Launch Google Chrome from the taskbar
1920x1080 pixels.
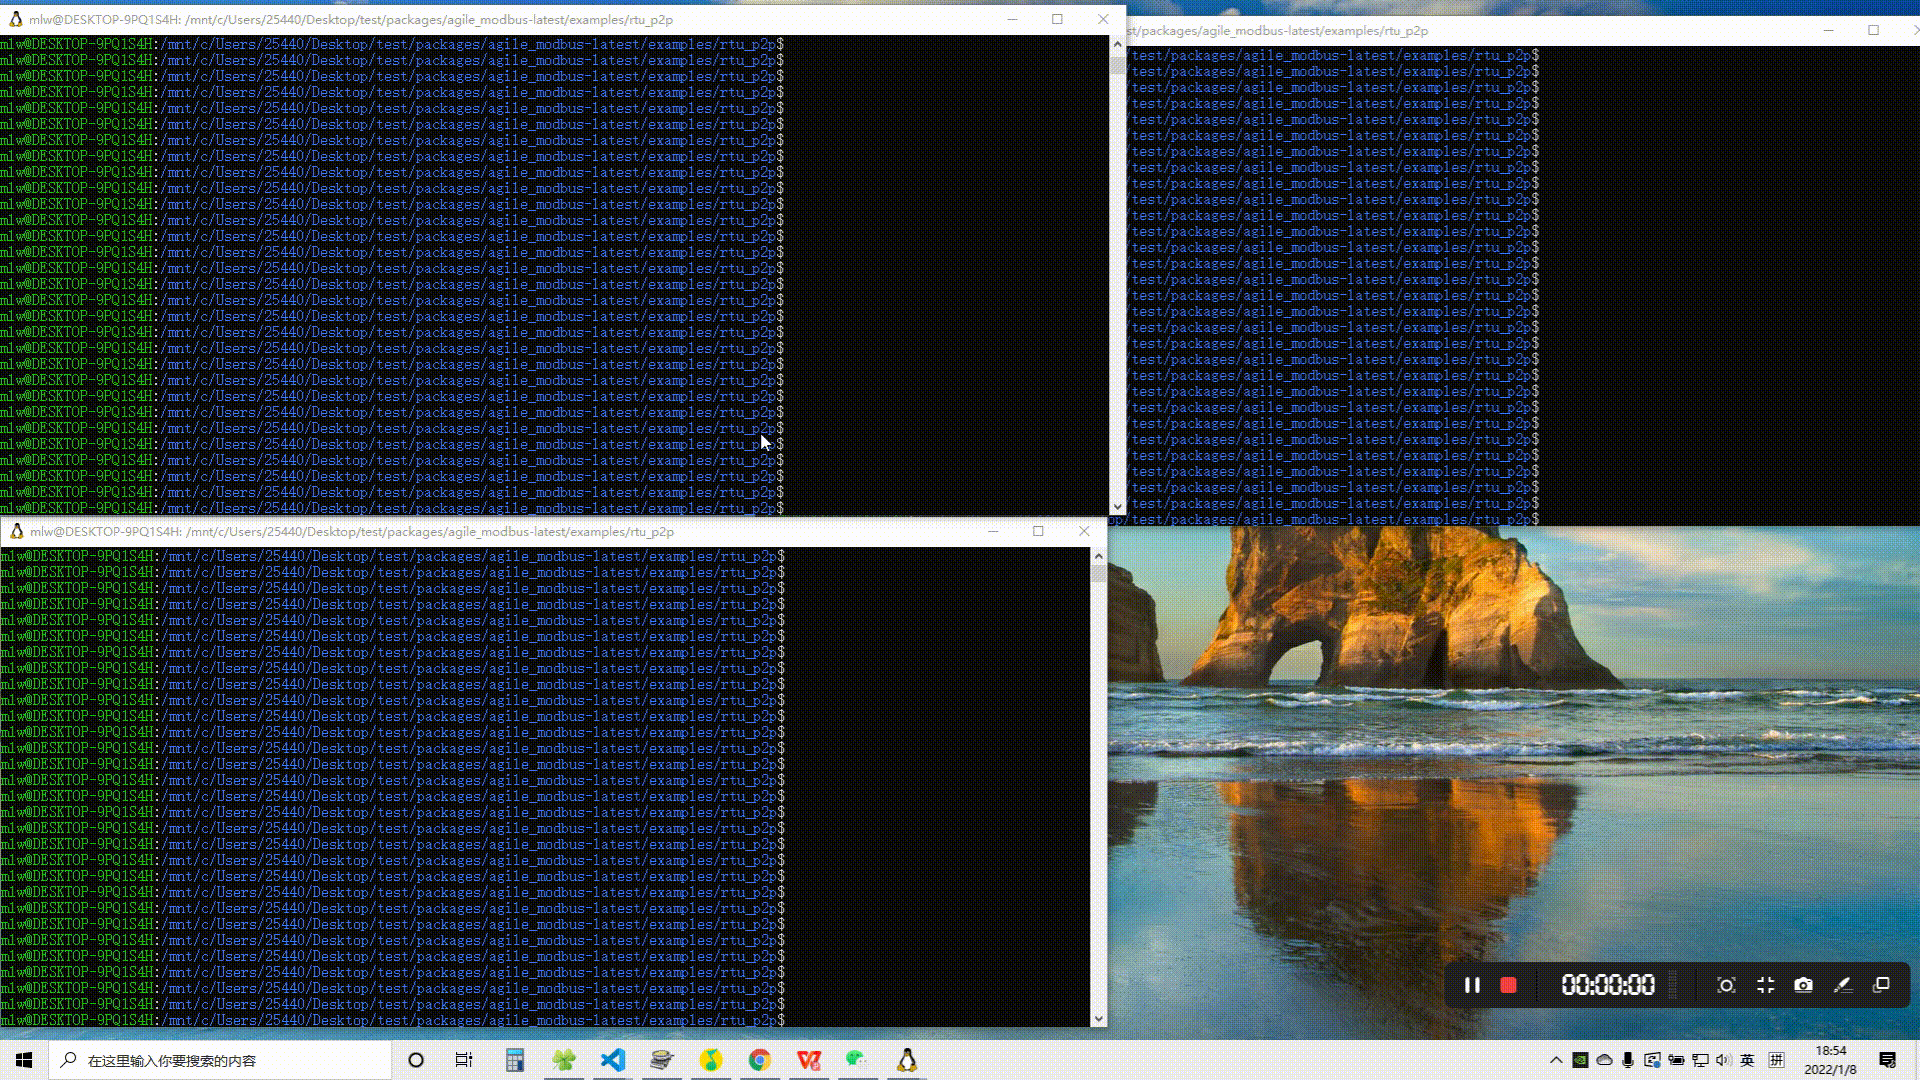click(x=760, y=1060)
